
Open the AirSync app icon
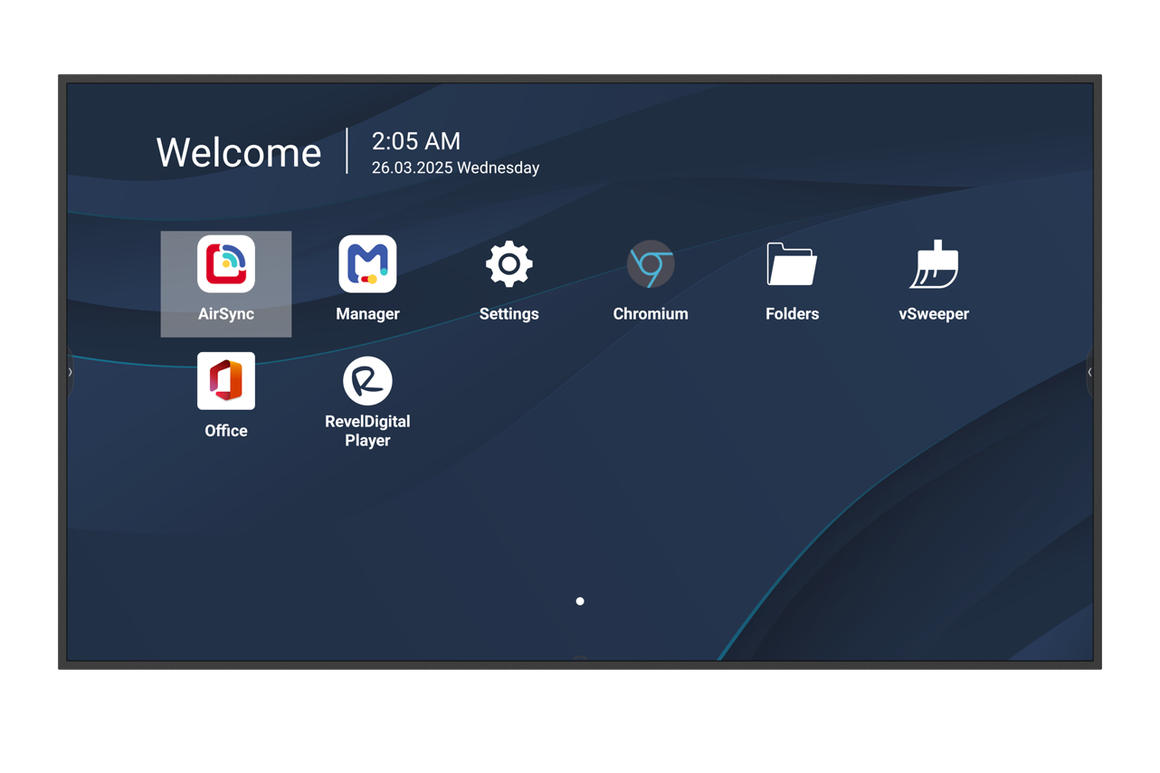point(226,264)
